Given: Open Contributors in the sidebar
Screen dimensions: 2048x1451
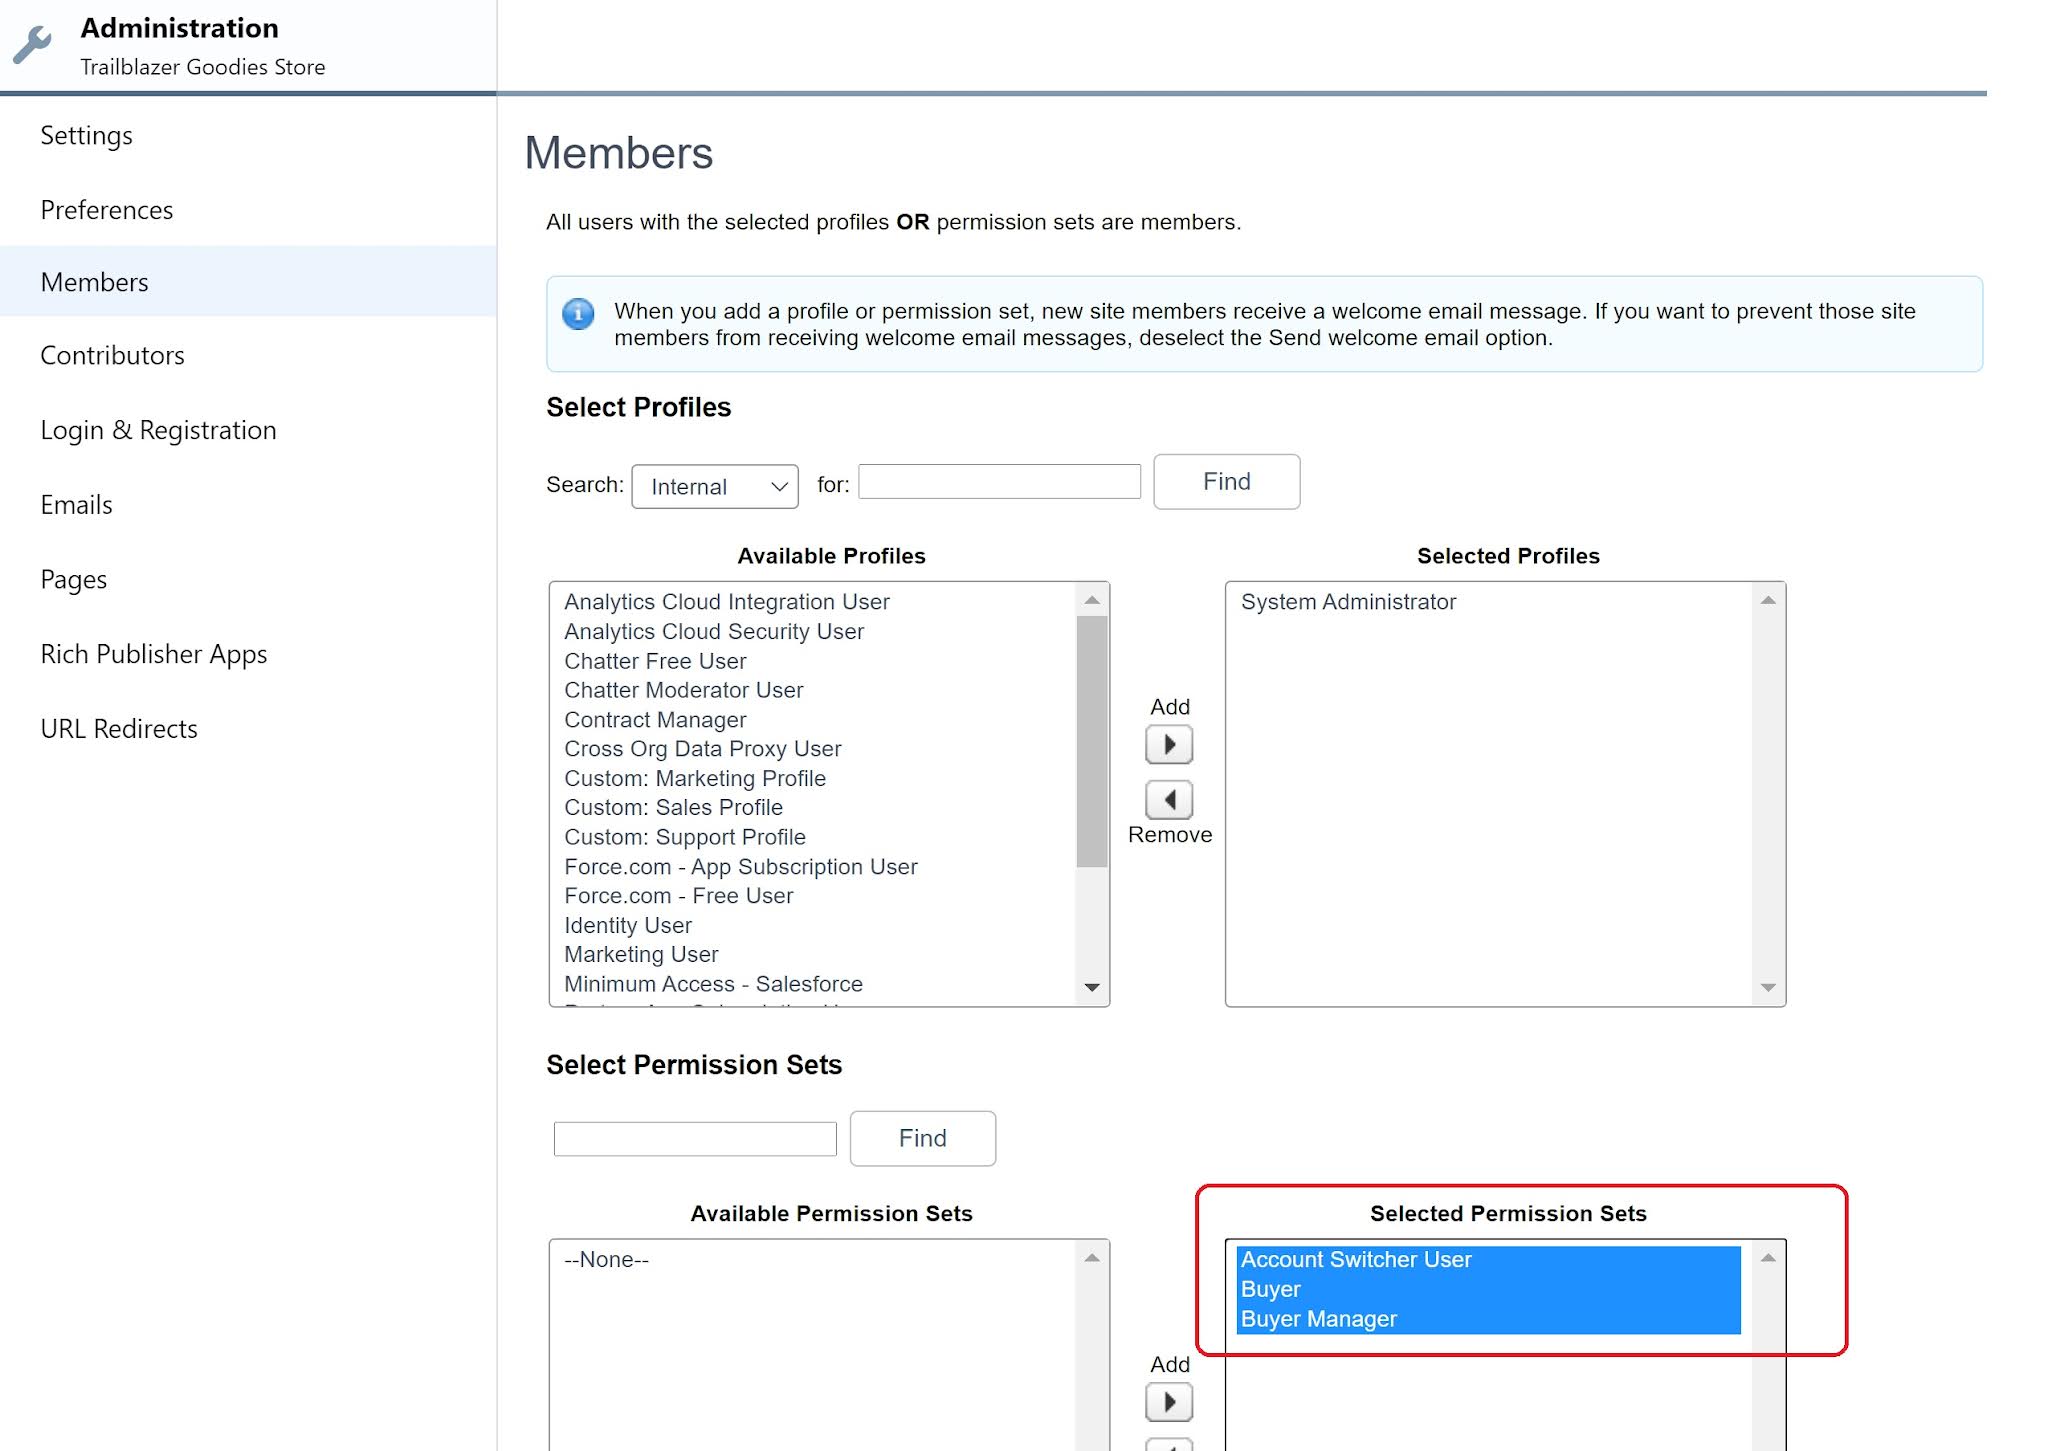Looking at the screenshot, I should [x=112, y=356].
